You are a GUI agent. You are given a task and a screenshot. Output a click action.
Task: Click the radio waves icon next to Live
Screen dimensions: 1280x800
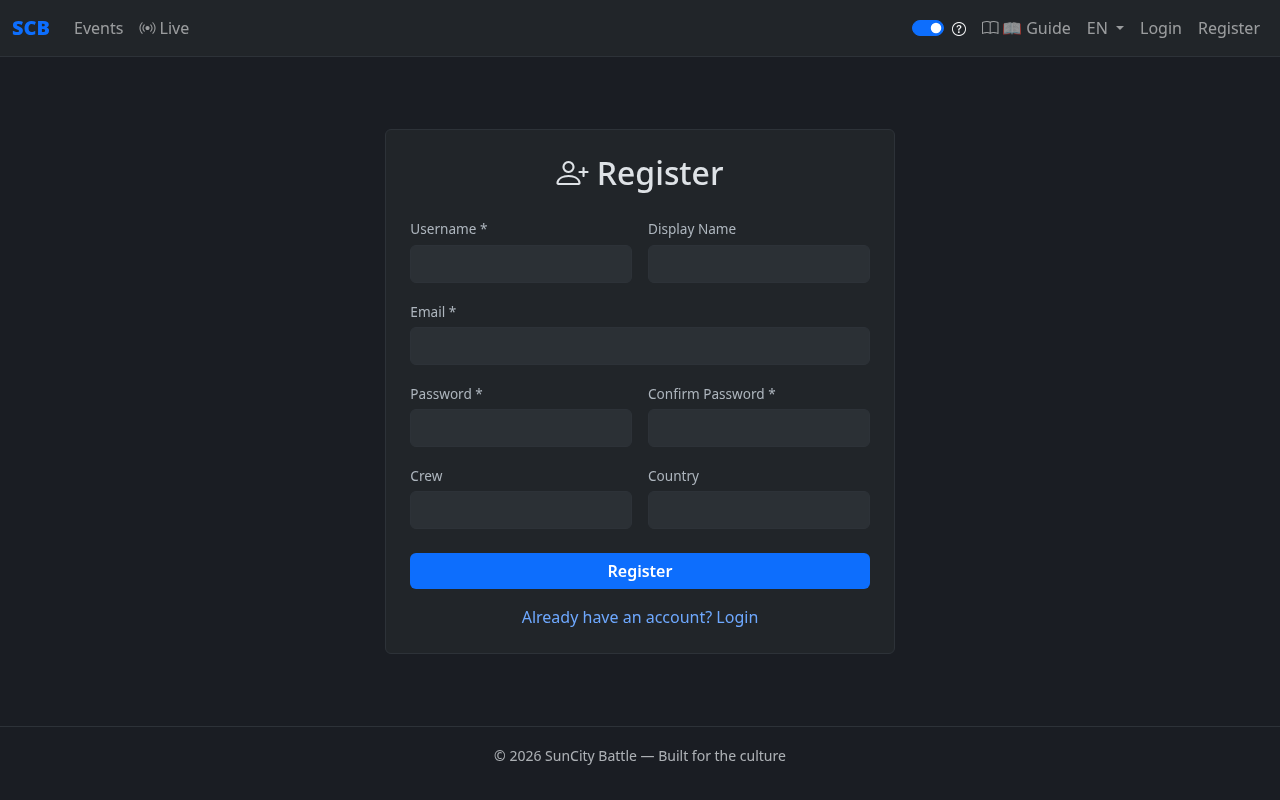[146, 28]
